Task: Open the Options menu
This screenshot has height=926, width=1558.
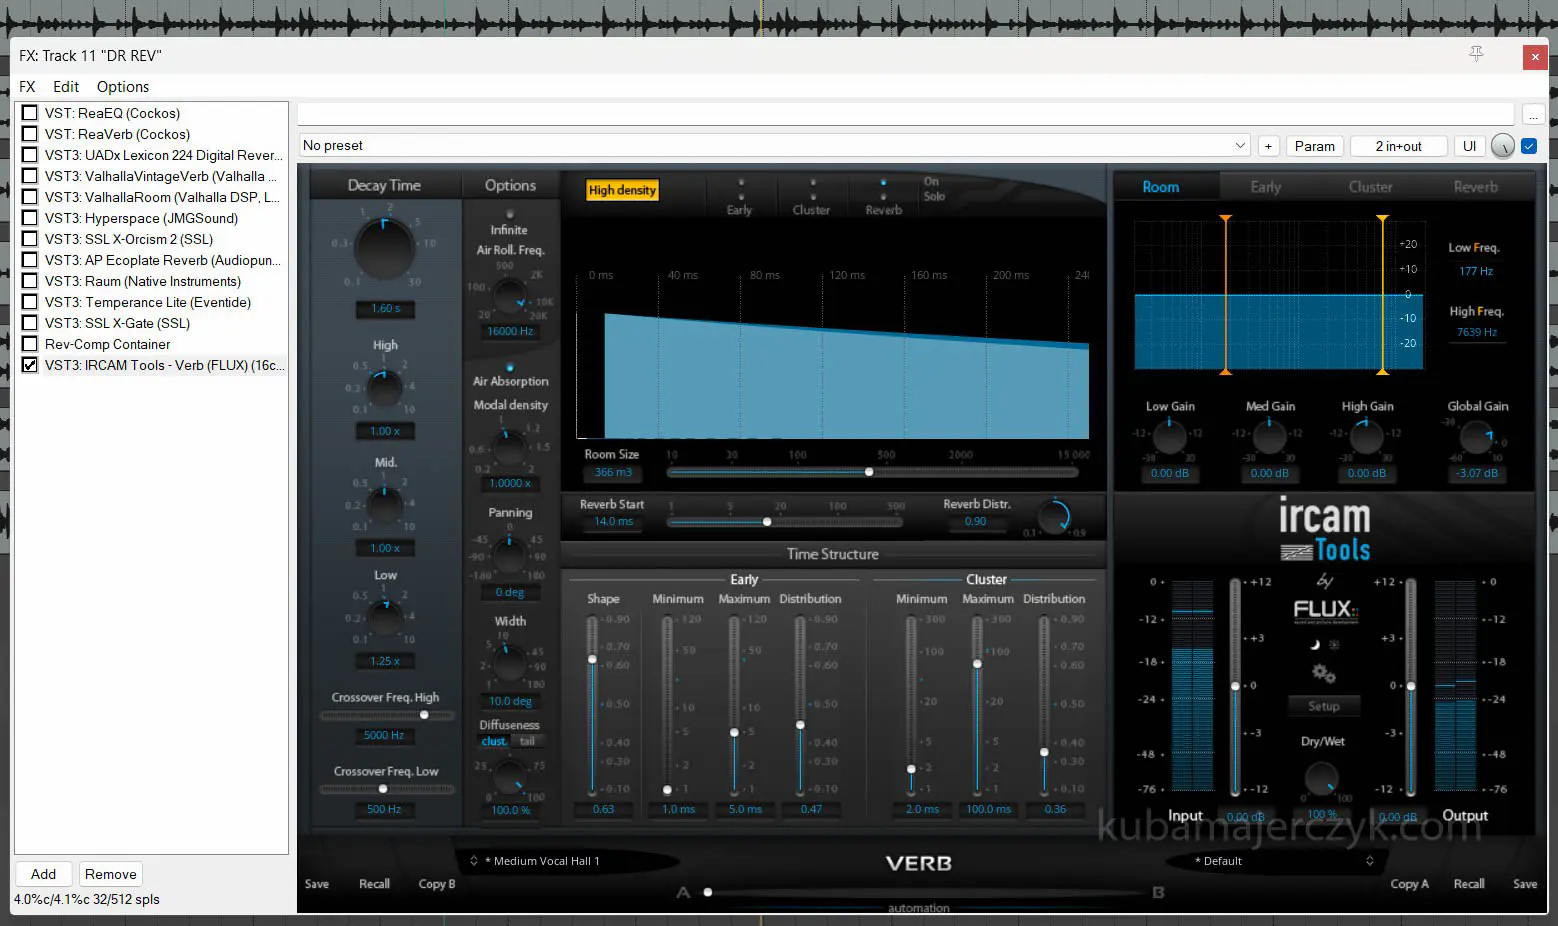Action: tap(122, 87)
